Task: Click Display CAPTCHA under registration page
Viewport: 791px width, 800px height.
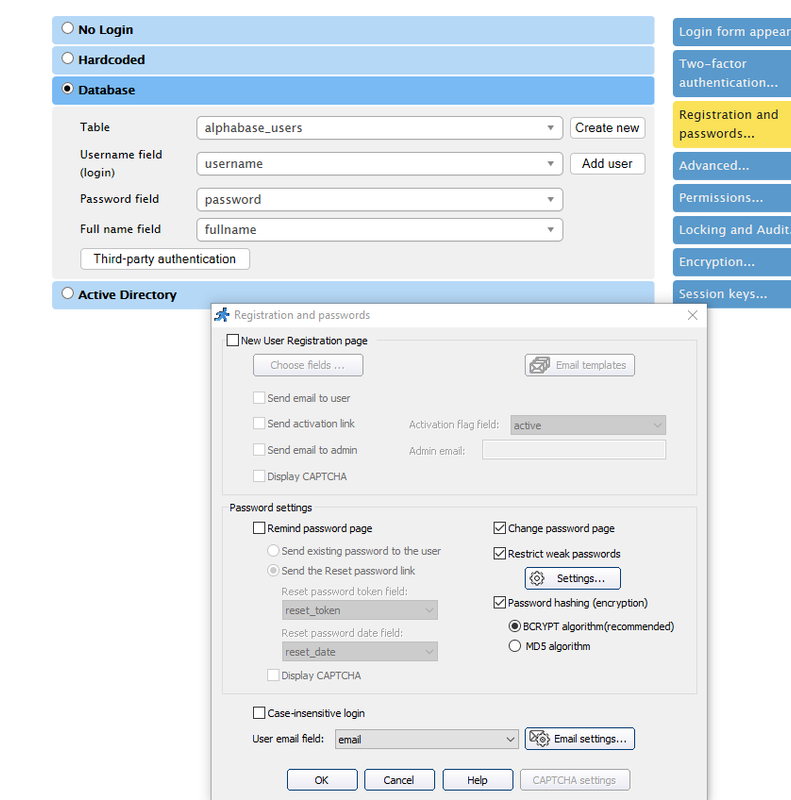Action: point(259,476)
